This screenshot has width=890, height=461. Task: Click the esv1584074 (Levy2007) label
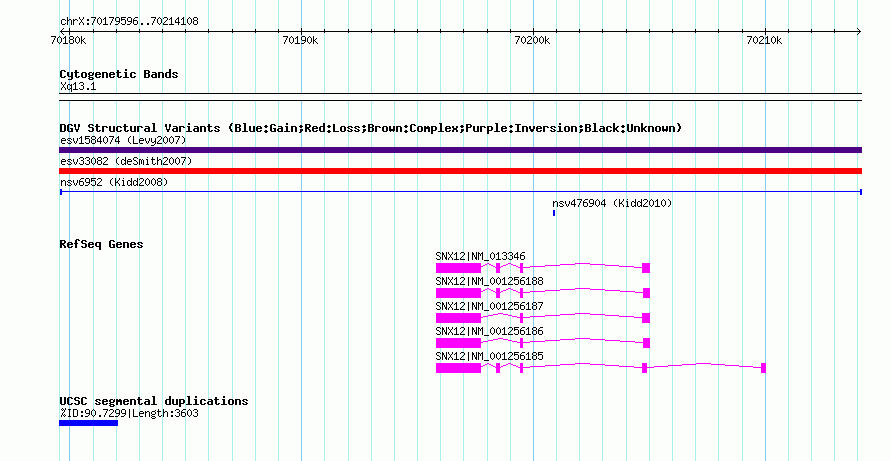pyautogui.click(x=123, y=140)
